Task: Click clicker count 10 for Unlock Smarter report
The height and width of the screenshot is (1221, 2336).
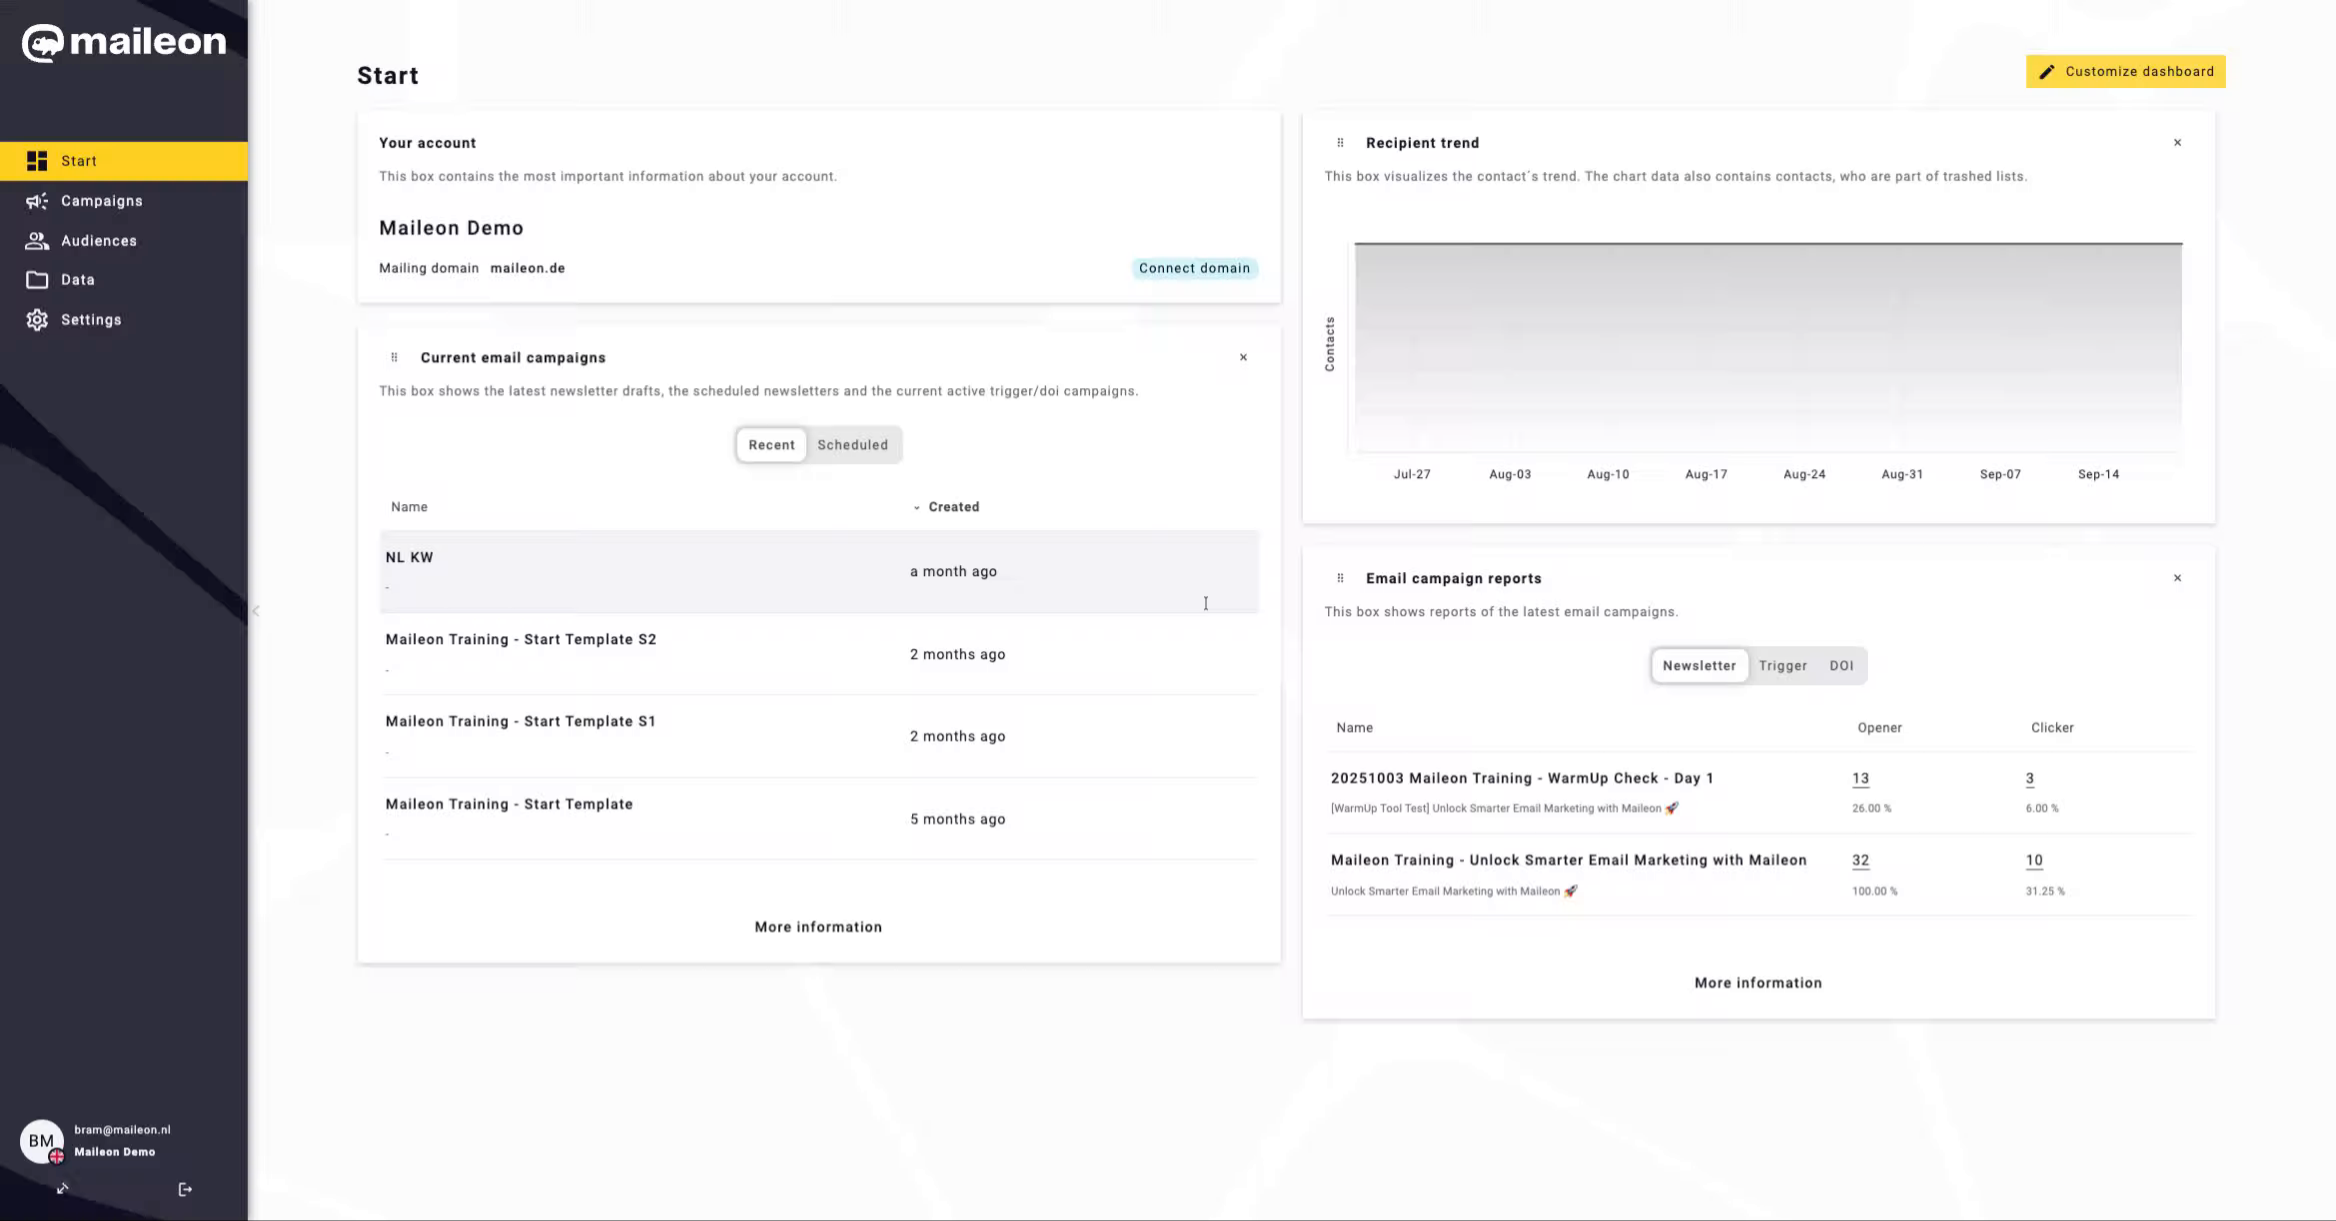Action: tap(2034, 860)
